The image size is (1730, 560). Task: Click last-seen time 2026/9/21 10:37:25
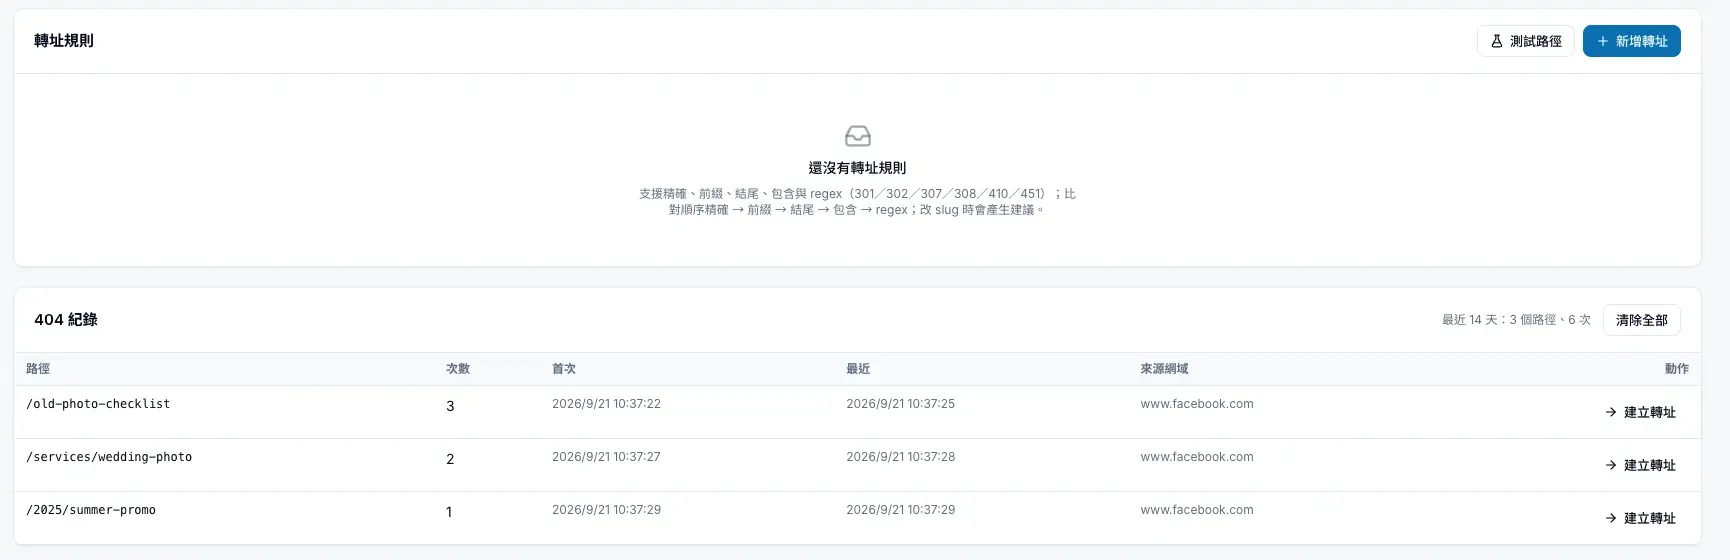[900, 404]
